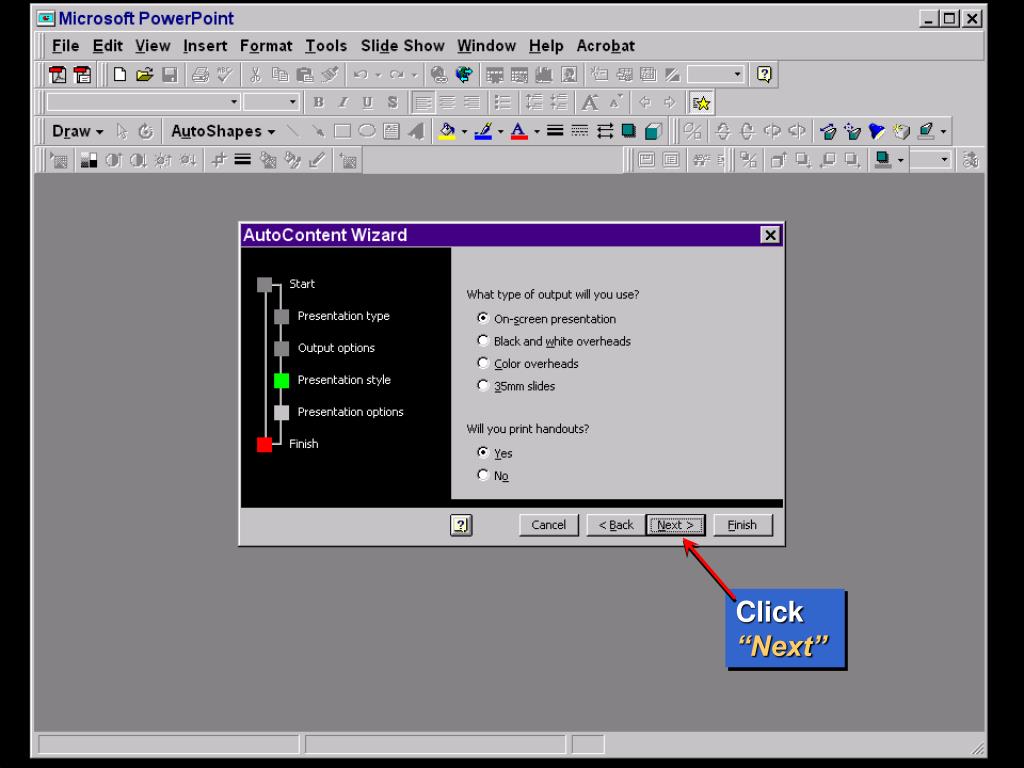Image resolution: width=1024 pixels, height=768 pixels.
Task: Click the Cancel button in wizard
Action: [x=549, y=525]
